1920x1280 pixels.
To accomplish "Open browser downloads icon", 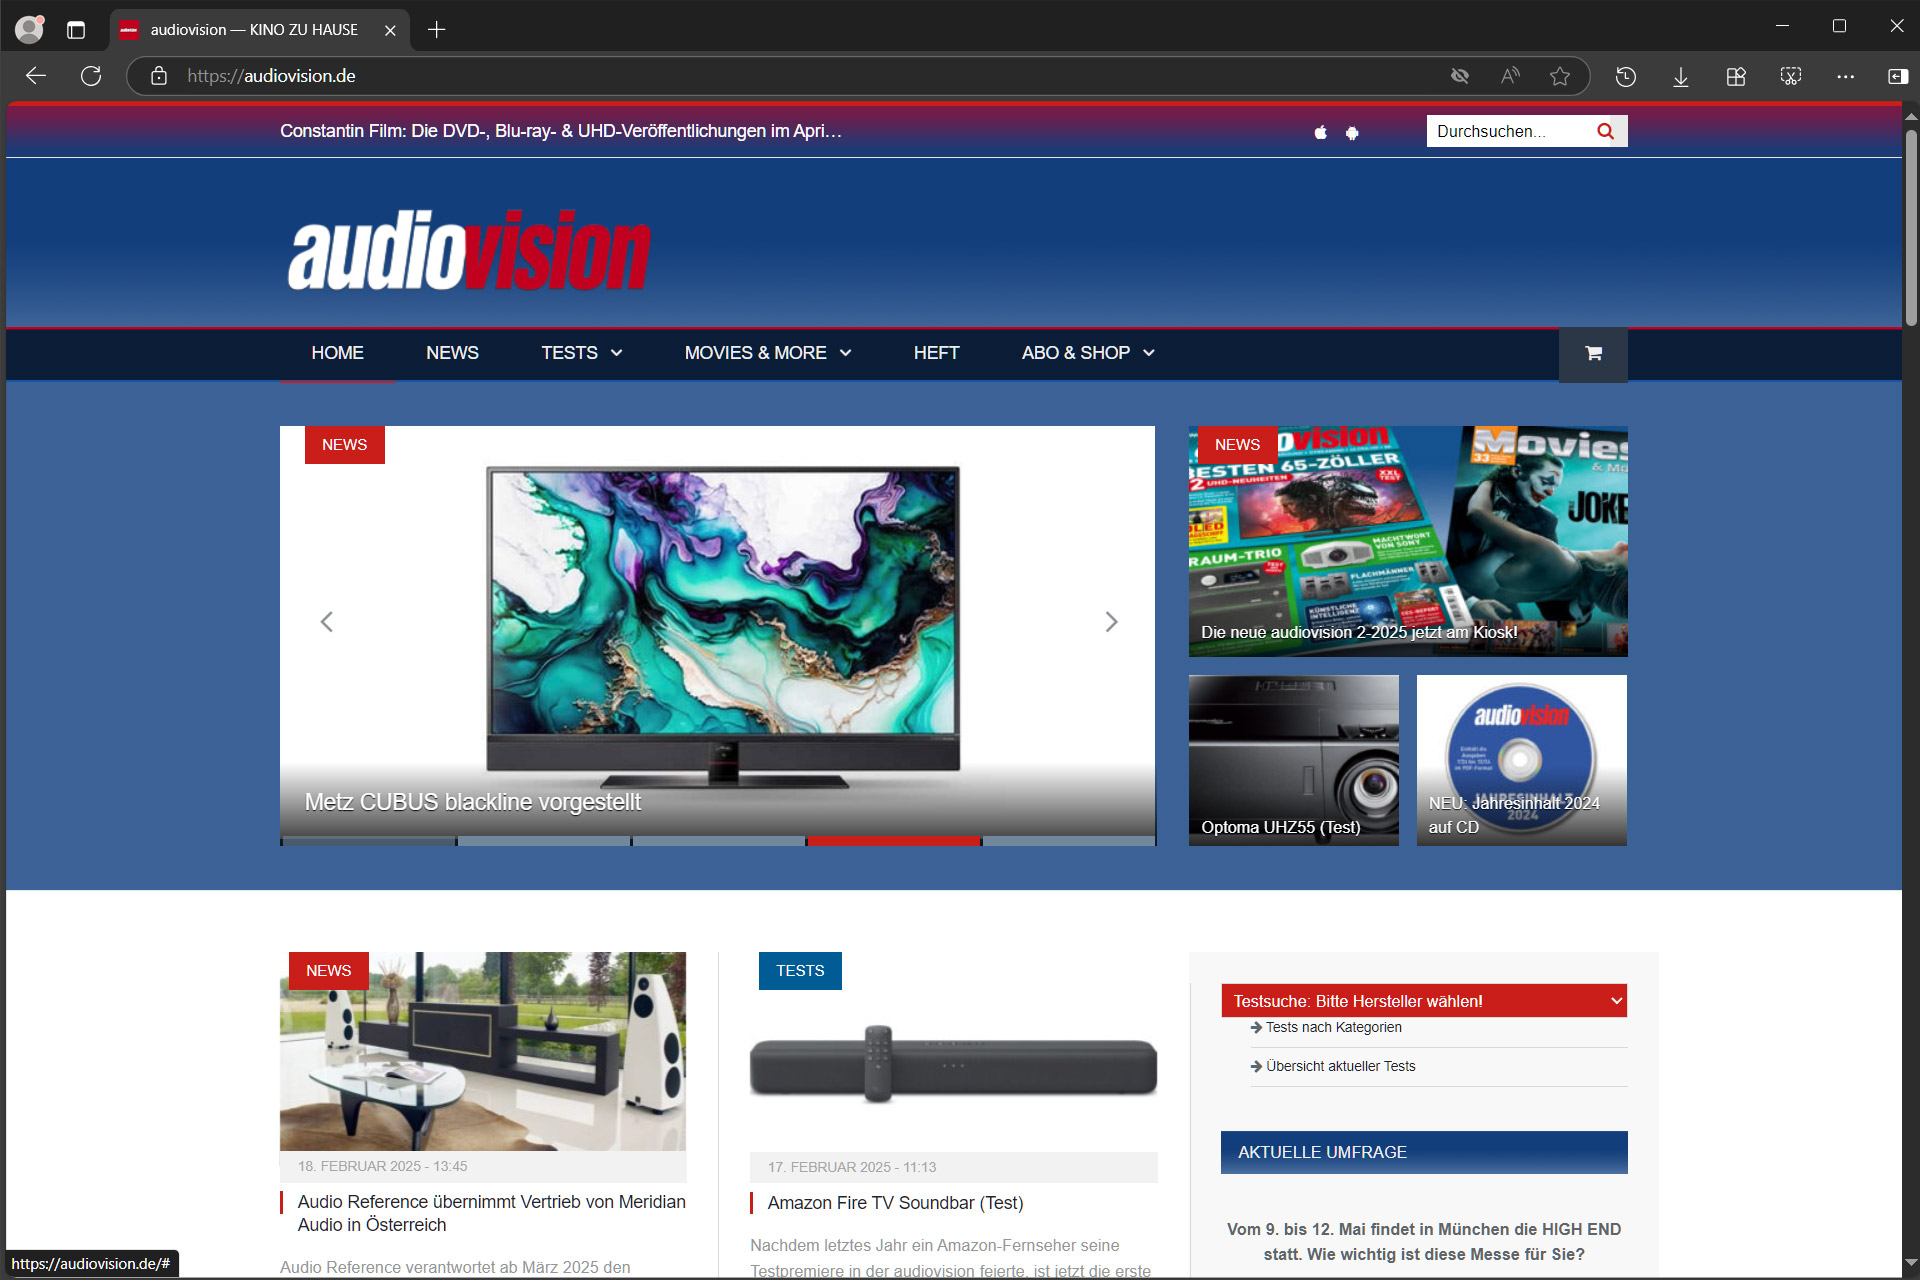I will pyautogui.click(x=1680, y=76).
